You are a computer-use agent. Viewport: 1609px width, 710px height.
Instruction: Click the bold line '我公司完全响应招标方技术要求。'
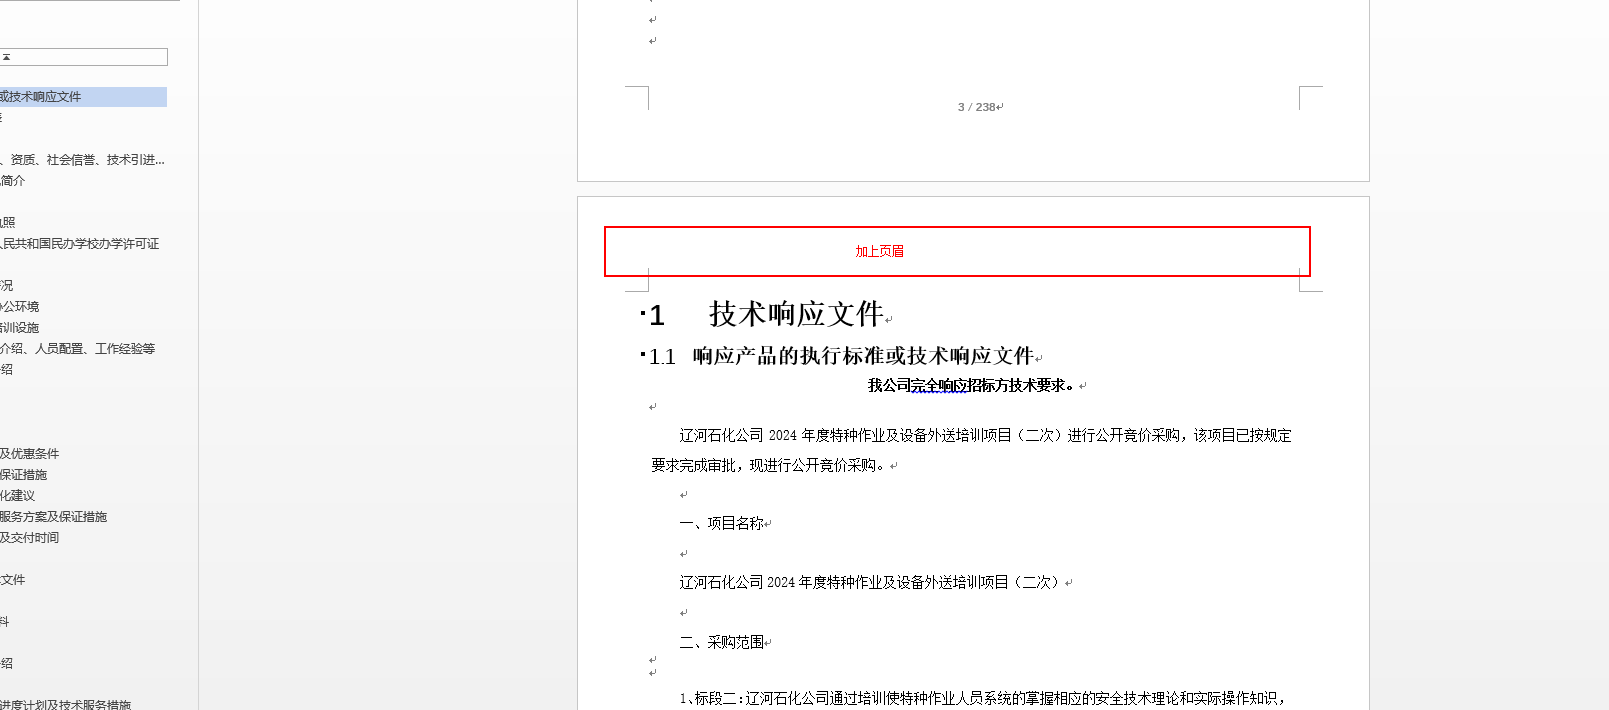coord(971,385)
